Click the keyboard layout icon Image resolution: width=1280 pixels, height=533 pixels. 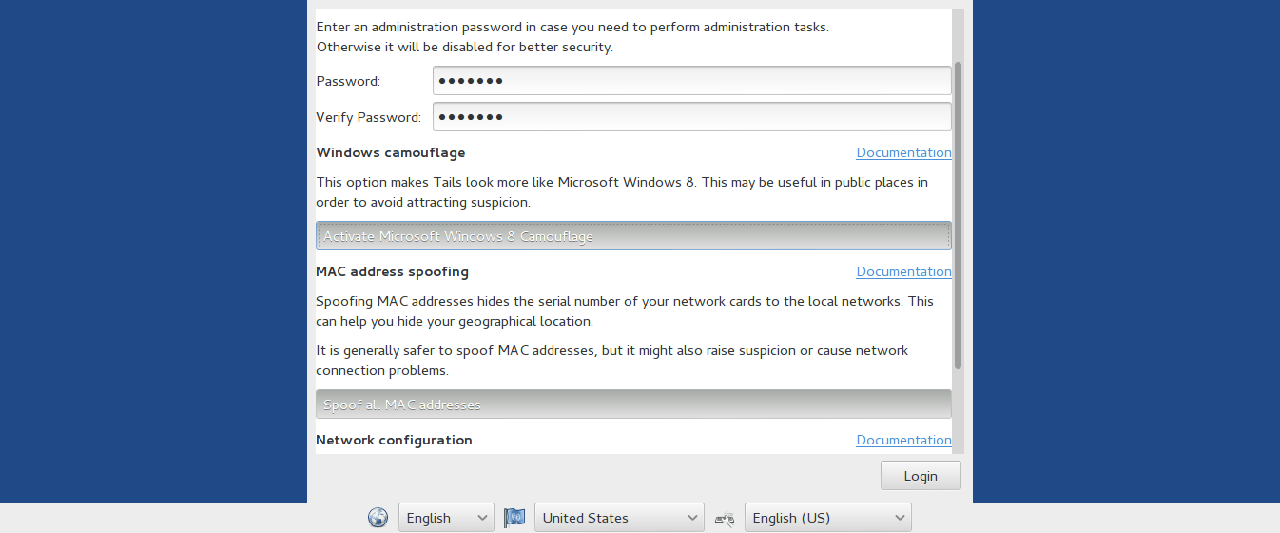point(724,518)
